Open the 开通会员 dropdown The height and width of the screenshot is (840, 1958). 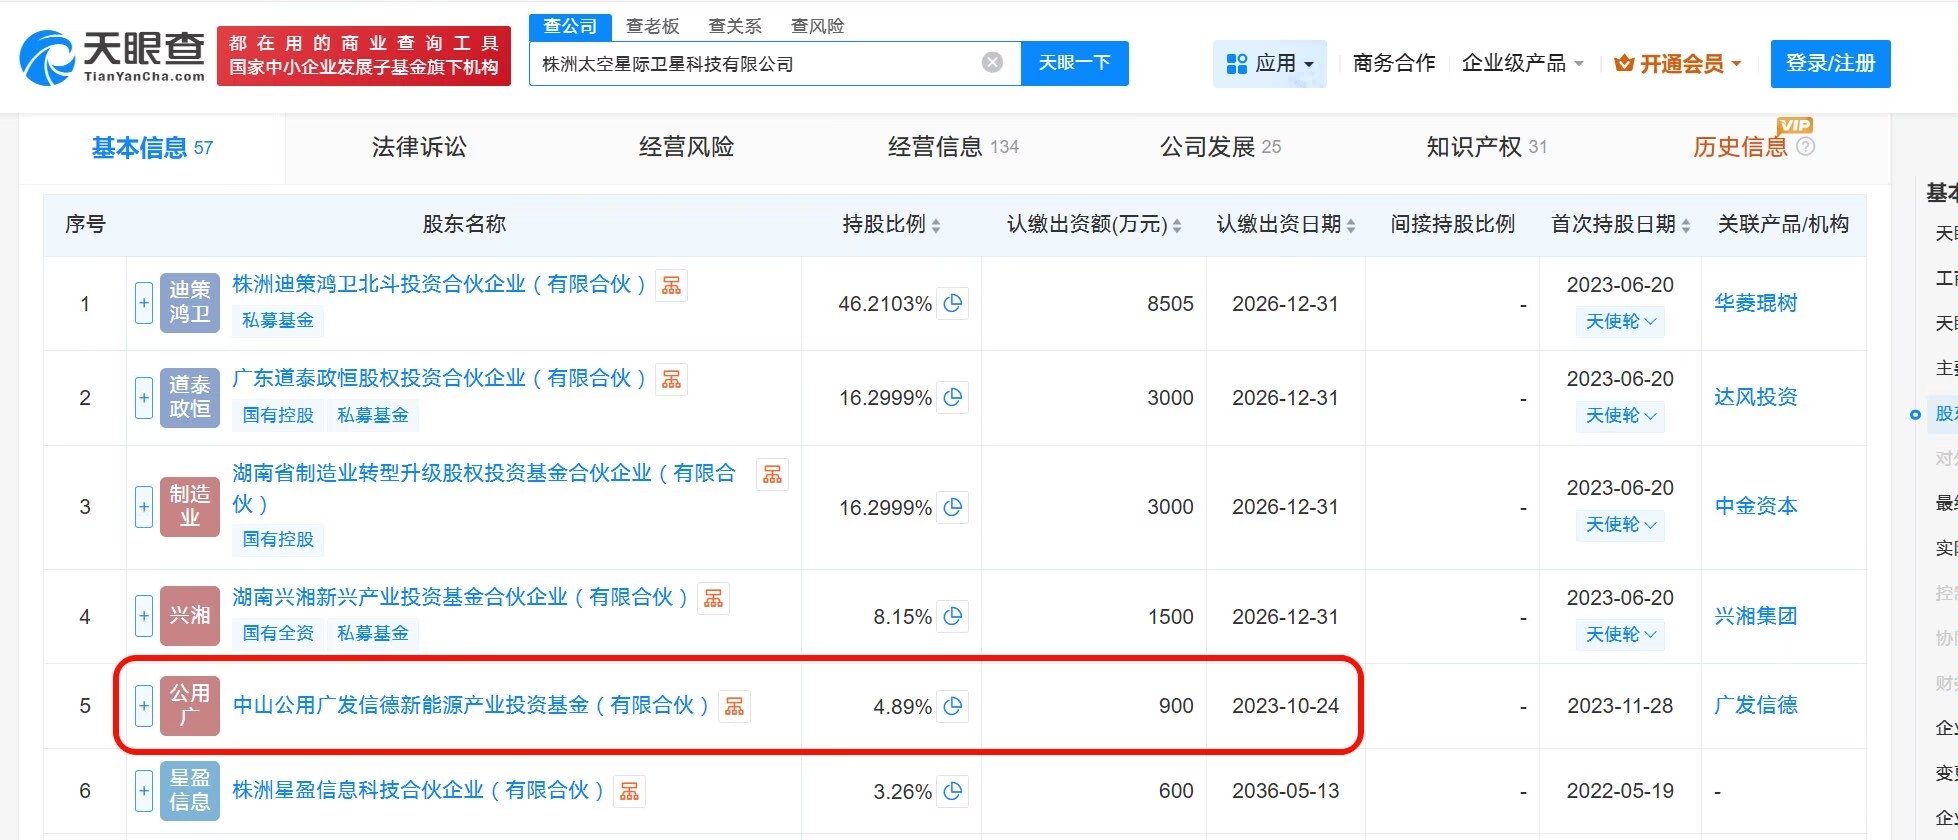(1678, 64)
